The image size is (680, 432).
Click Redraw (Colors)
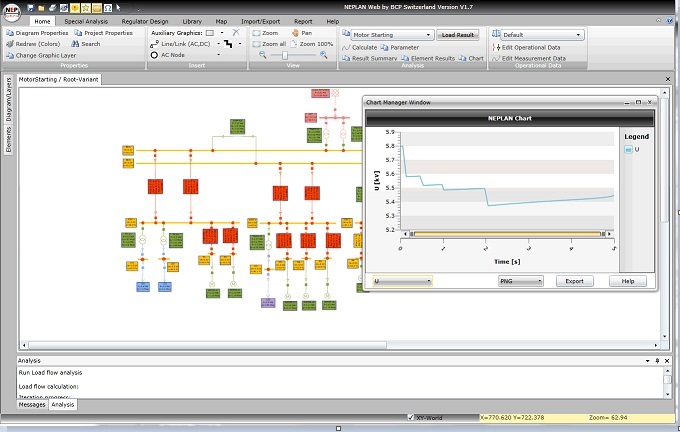point(33,44)
